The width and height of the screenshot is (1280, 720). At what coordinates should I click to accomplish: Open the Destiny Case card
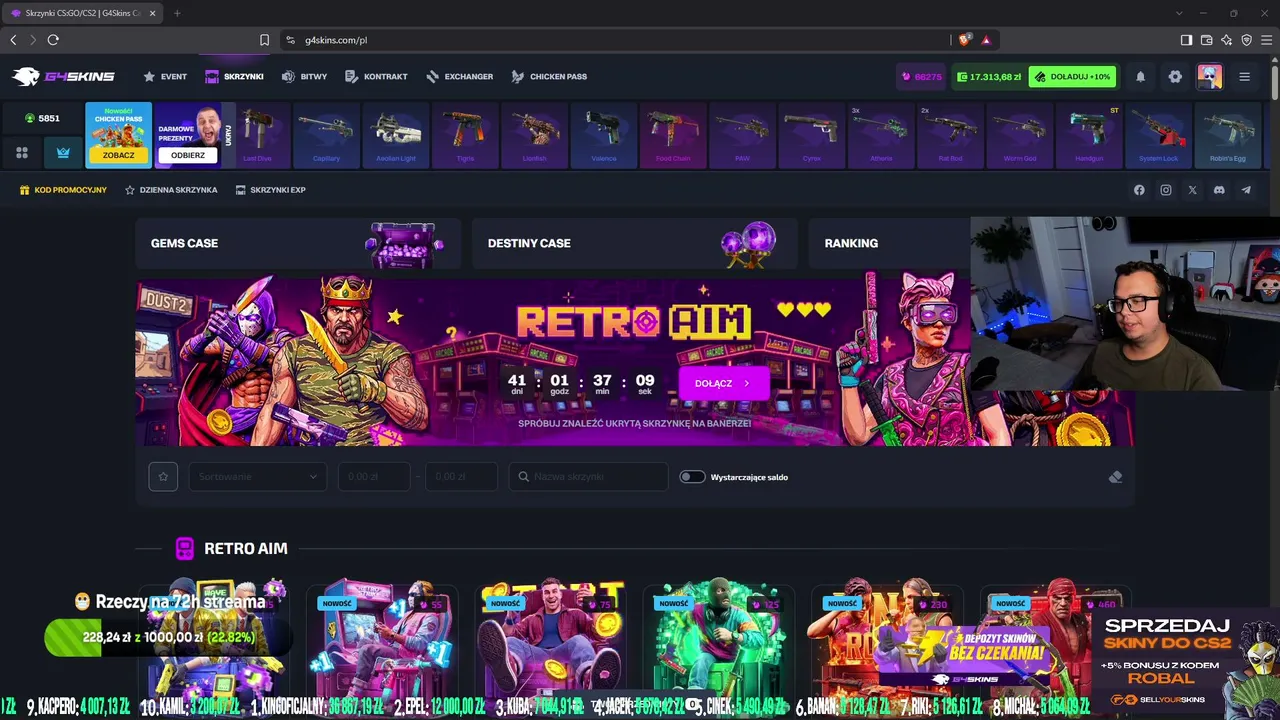[x=635, y=243]
